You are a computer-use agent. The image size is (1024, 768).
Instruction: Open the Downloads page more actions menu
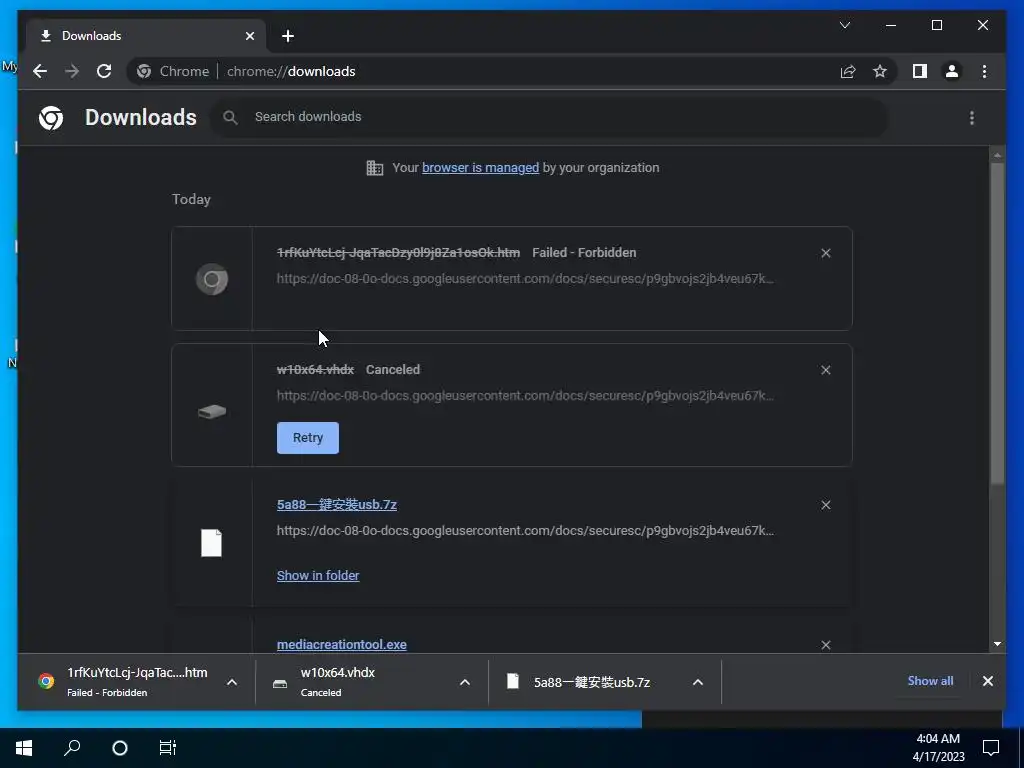(x=972, y=118)
